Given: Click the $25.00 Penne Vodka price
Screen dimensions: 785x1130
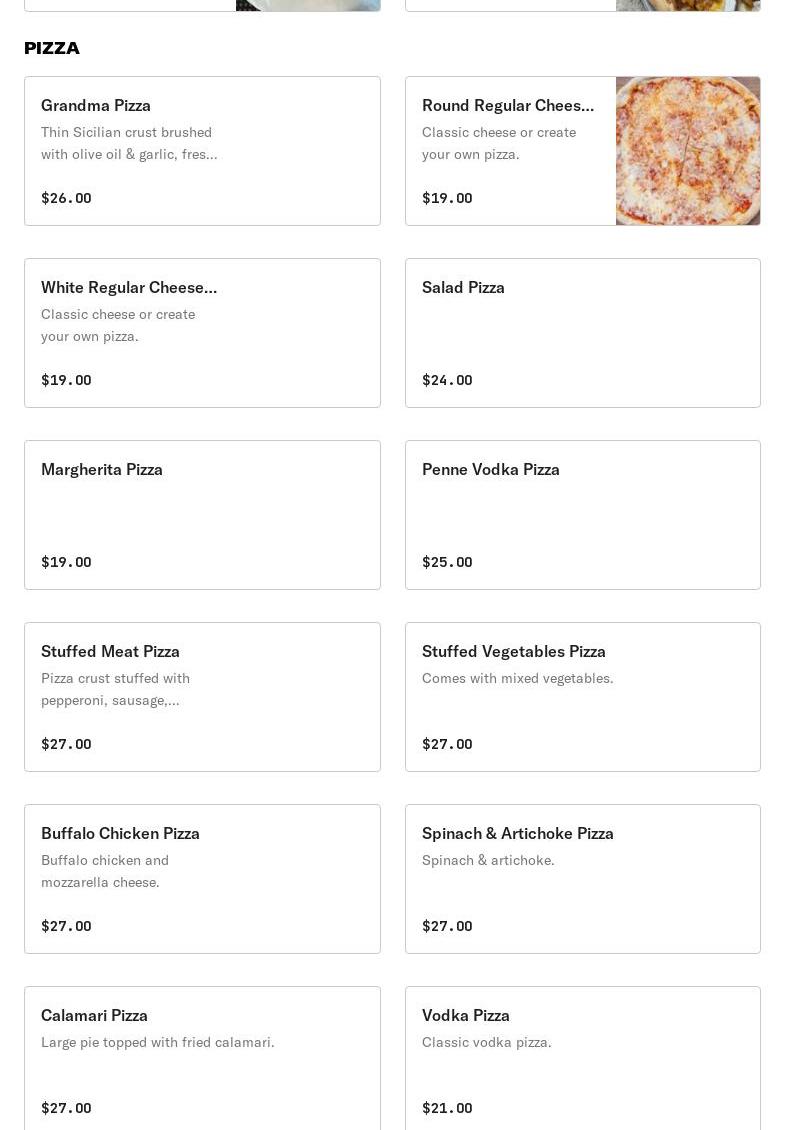Looking at the screenshot, I should tap(447, 562).
